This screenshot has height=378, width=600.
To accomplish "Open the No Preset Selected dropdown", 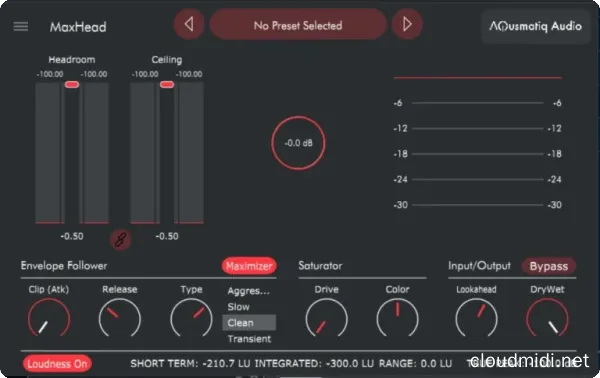I will coord(298,24).
